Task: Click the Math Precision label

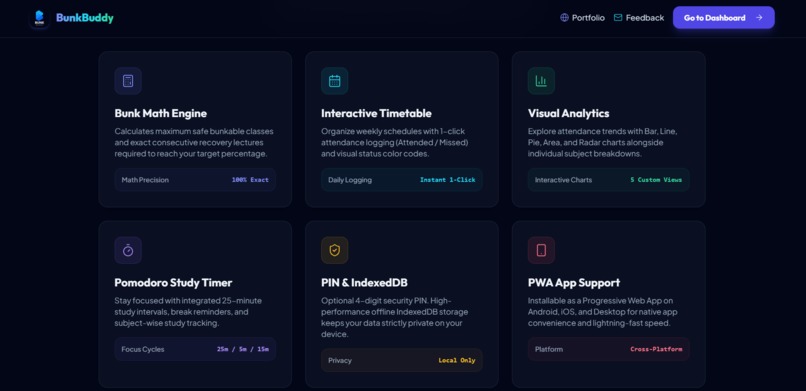Action: (145, 180)
